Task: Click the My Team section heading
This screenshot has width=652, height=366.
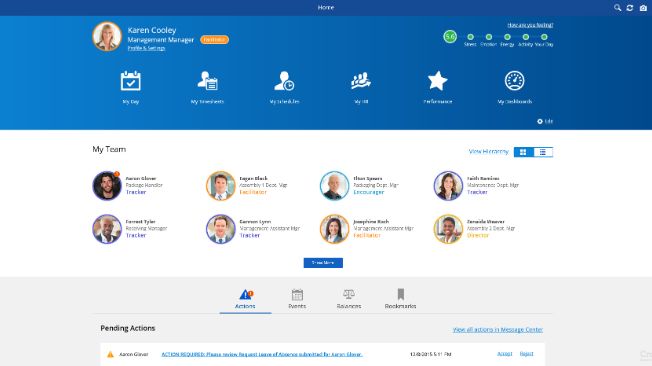Action: [109, 149]
